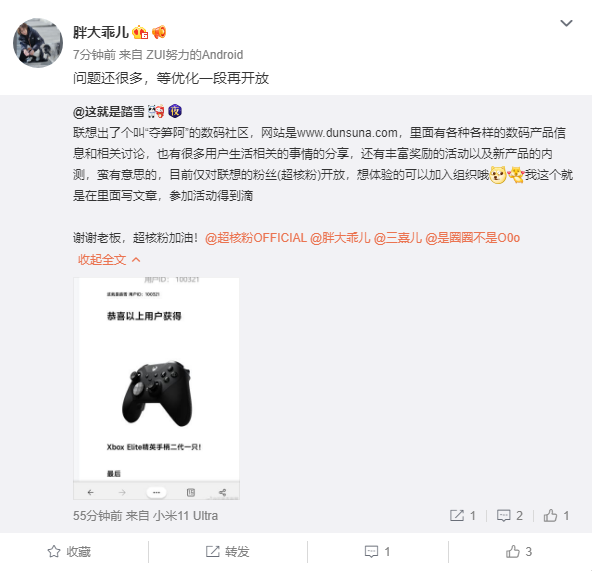Screen dimensions: 592x571
Task: Toggle the thumbs-up like with 3
Action: 519,552
